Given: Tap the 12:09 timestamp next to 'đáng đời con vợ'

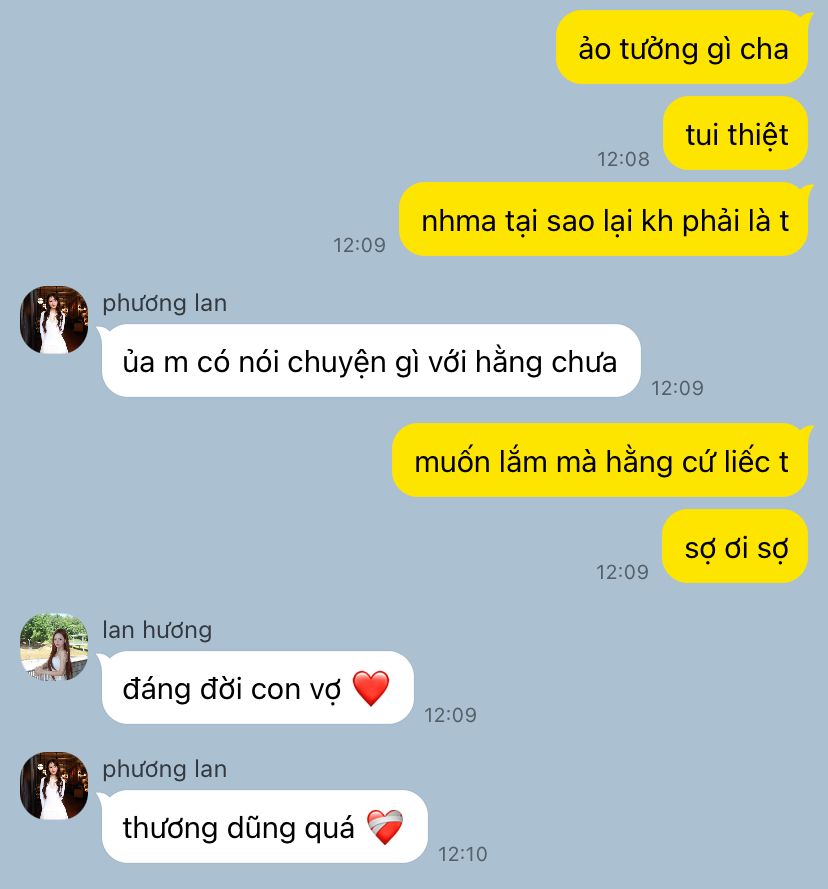Looking at the screenshot, I should [450, 715].
